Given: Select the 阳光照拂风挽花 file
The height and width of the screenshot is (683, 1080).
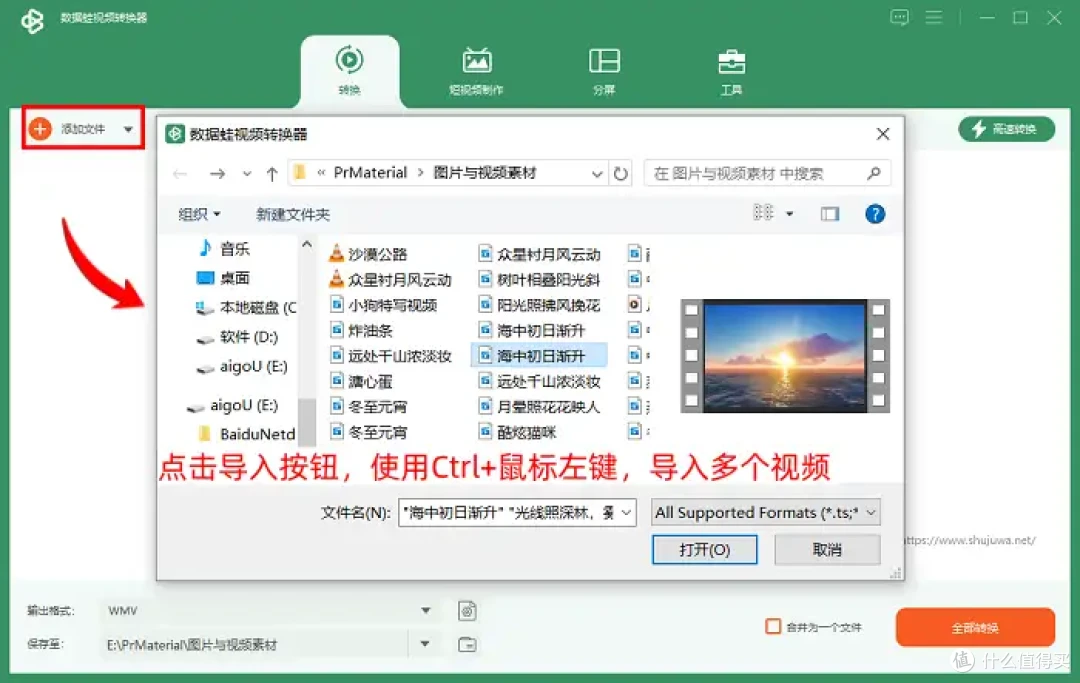Looking at the screenshot, I should 539,305.
